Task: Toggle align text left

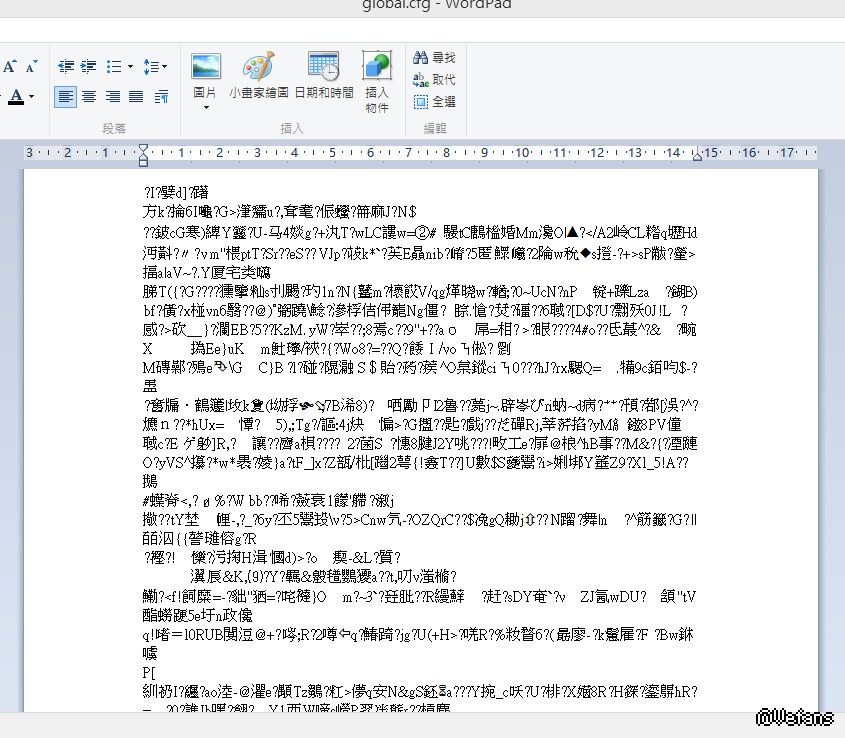Action: pos(65,96)
